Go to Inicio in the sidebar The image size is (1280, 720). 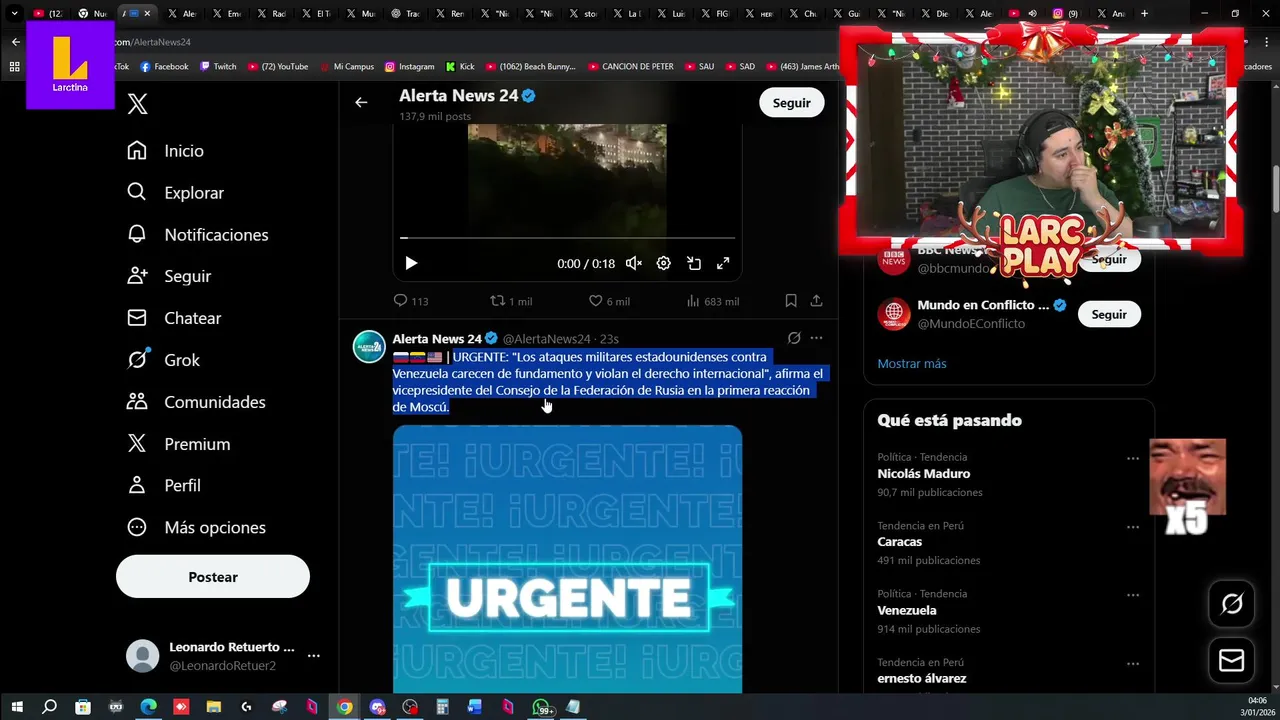166,151
